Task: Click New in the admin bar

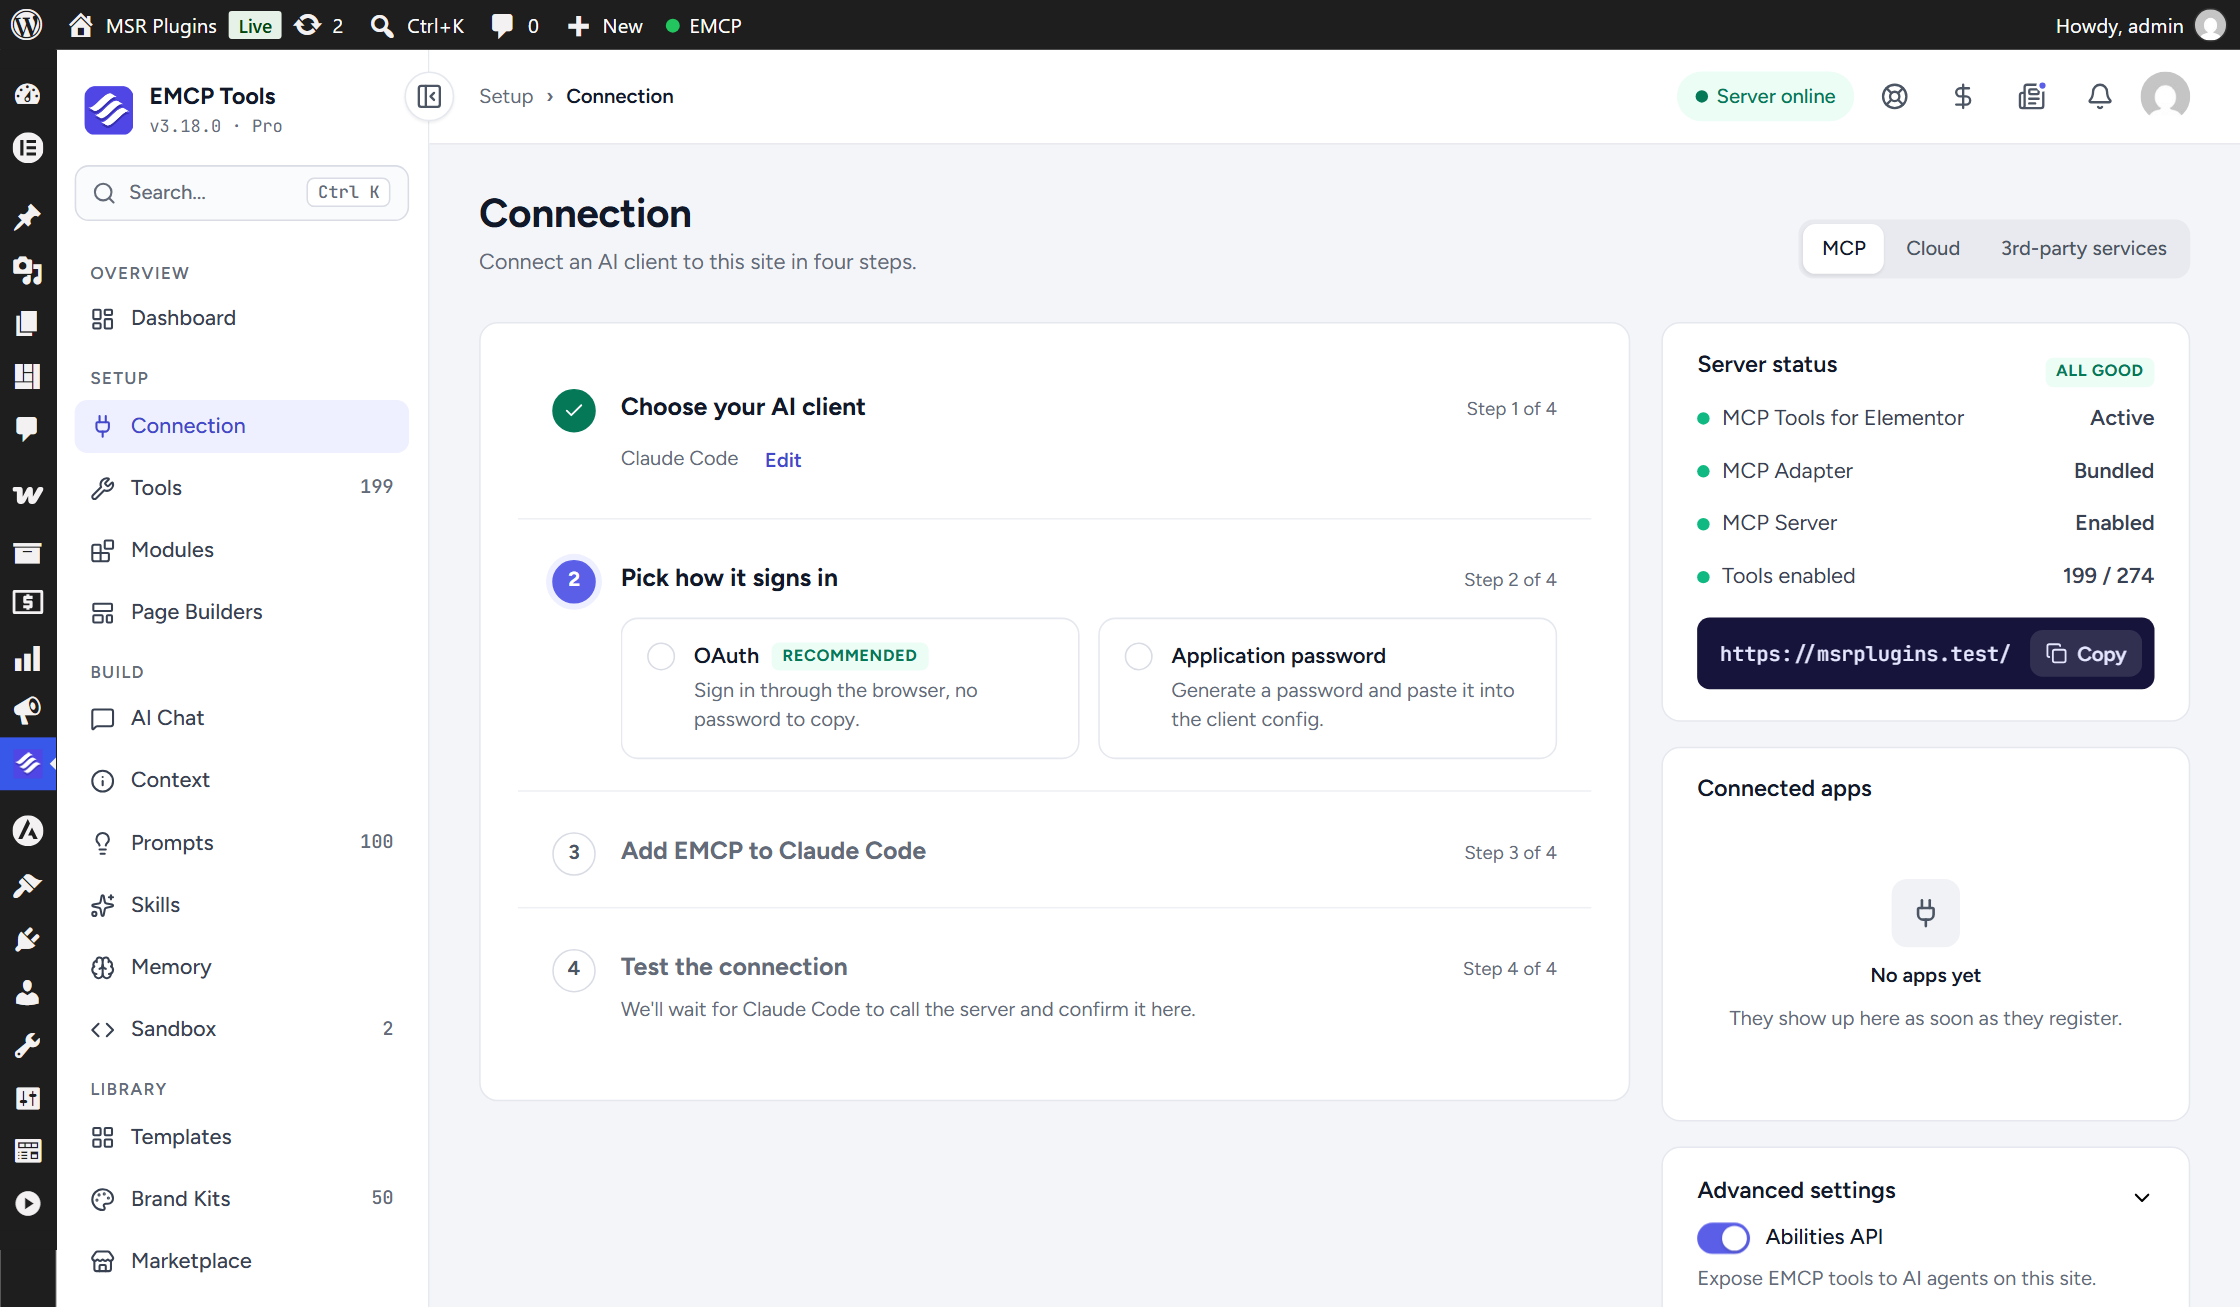Action: point(605,25)
